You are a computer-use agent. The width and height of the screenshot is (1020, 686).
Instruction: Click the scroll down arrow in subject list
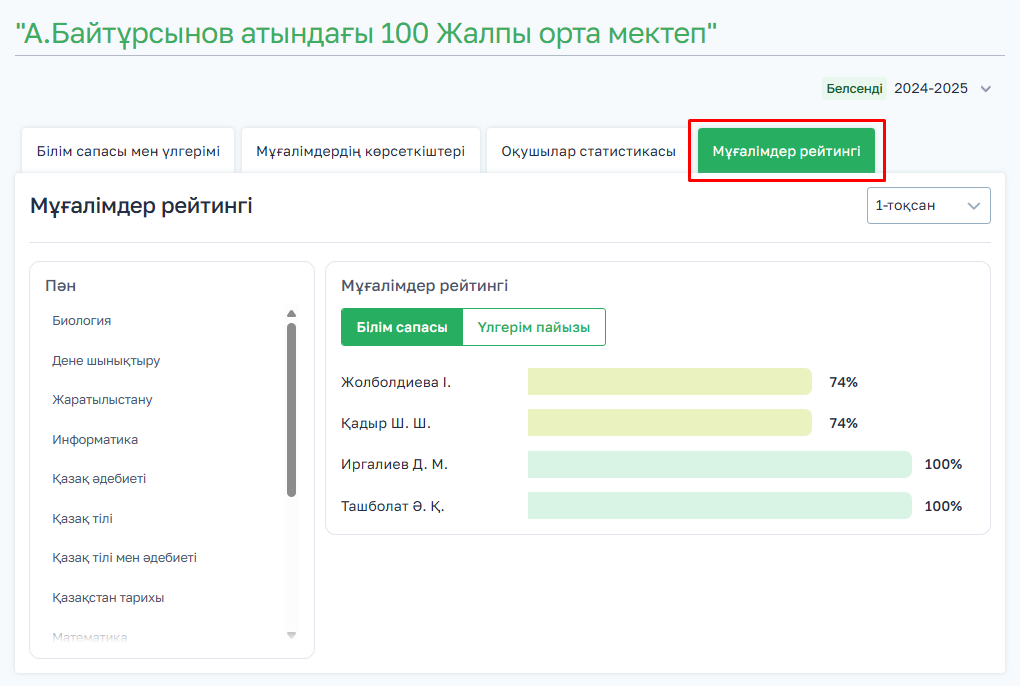point(291,635)
